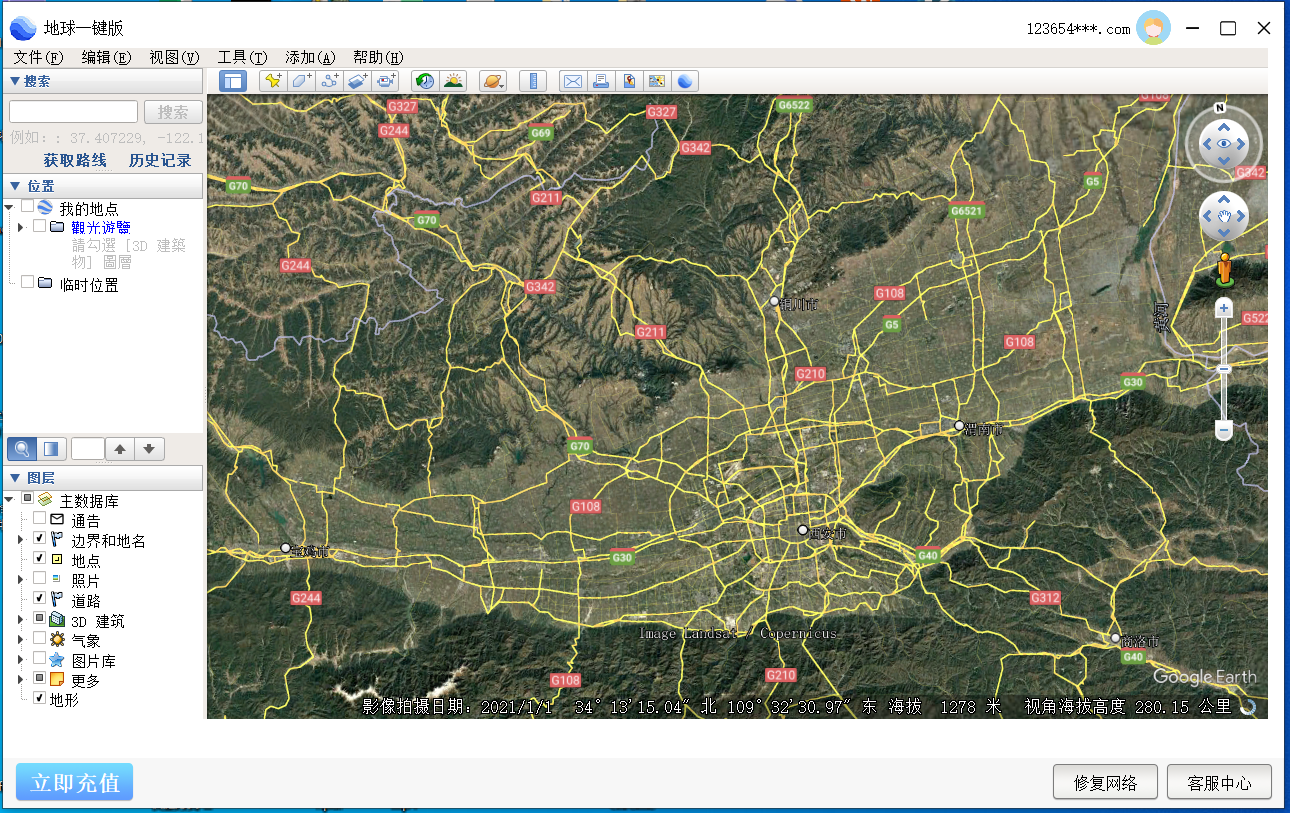Viewport: 1290px width, 813px height.
Task: Add an image overlay from the toolbar
Action: point(357,81)
